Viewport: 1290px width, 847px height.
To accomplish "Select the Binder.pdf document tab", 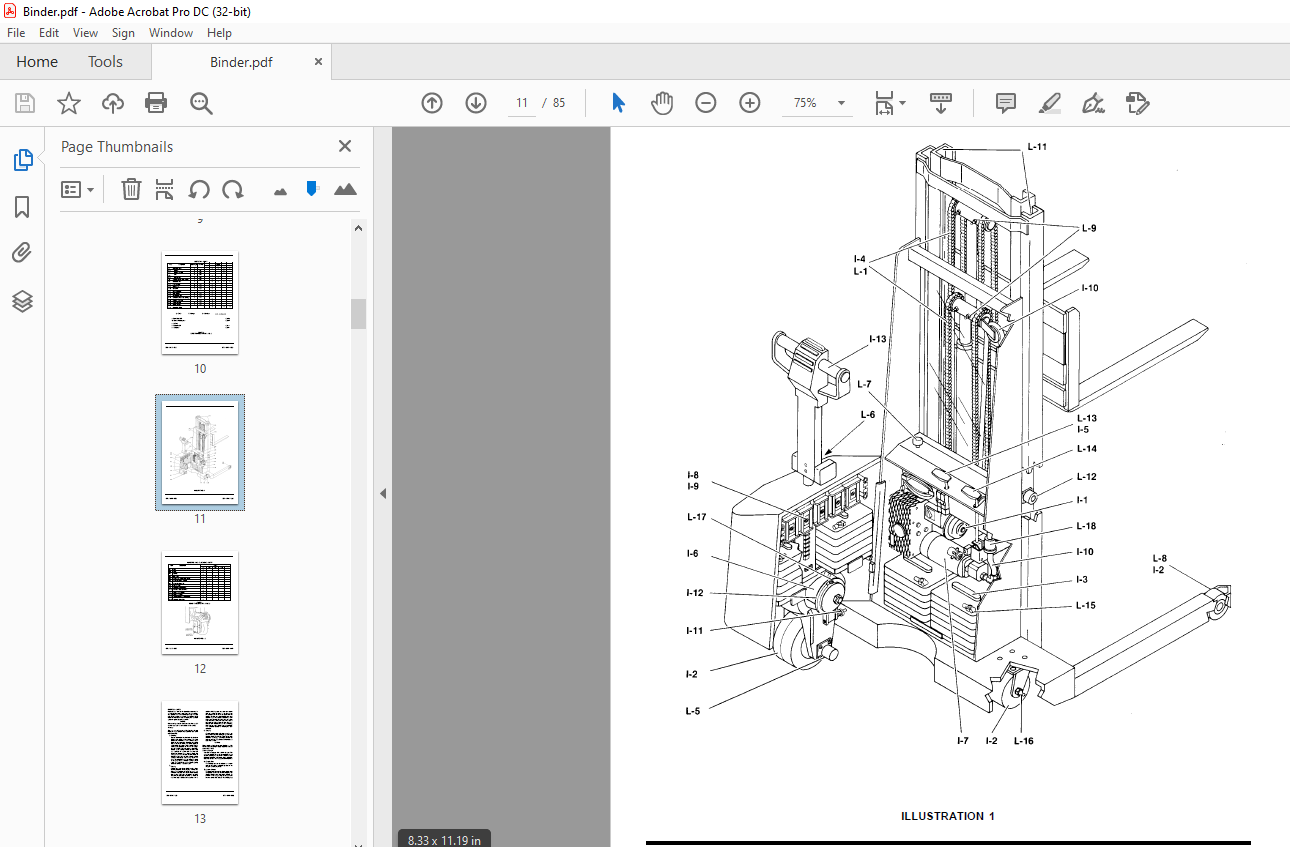I will click(x=241, y=62).
